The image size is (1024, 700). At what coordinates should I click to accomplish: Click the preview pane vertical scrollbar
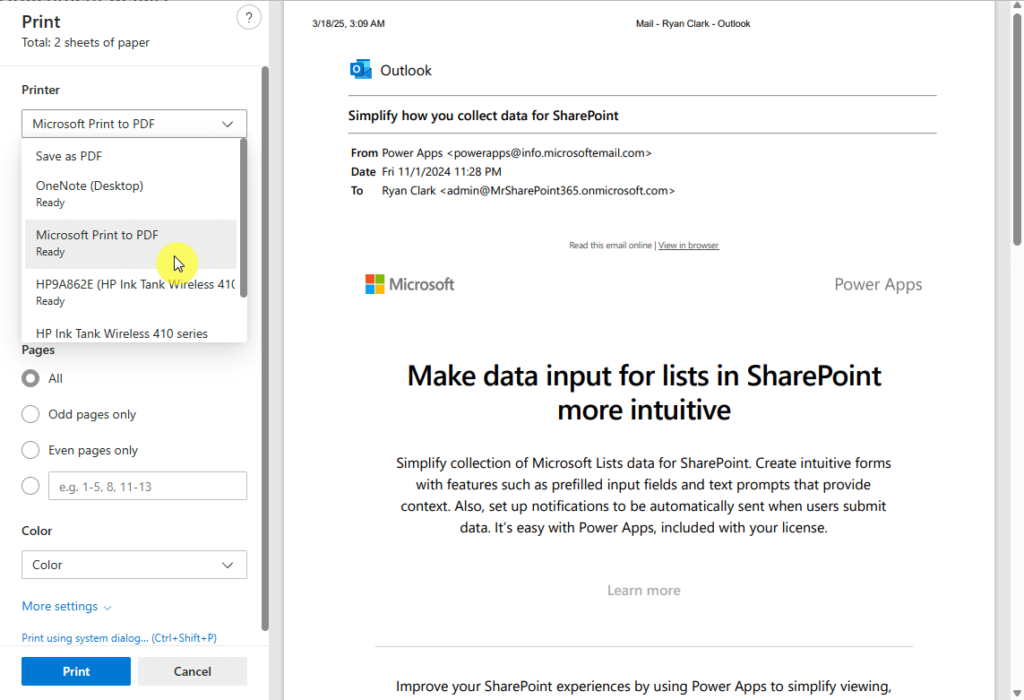click(x=1017, y=131)
